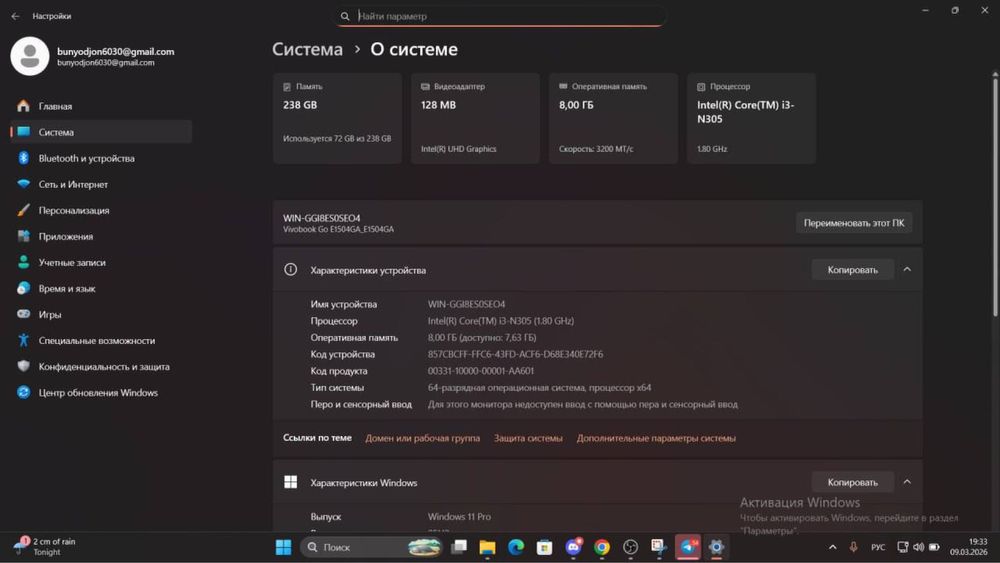Screen dimensions: 1000x563
Task: Open the Защита системы link
Action: point(528,438)
